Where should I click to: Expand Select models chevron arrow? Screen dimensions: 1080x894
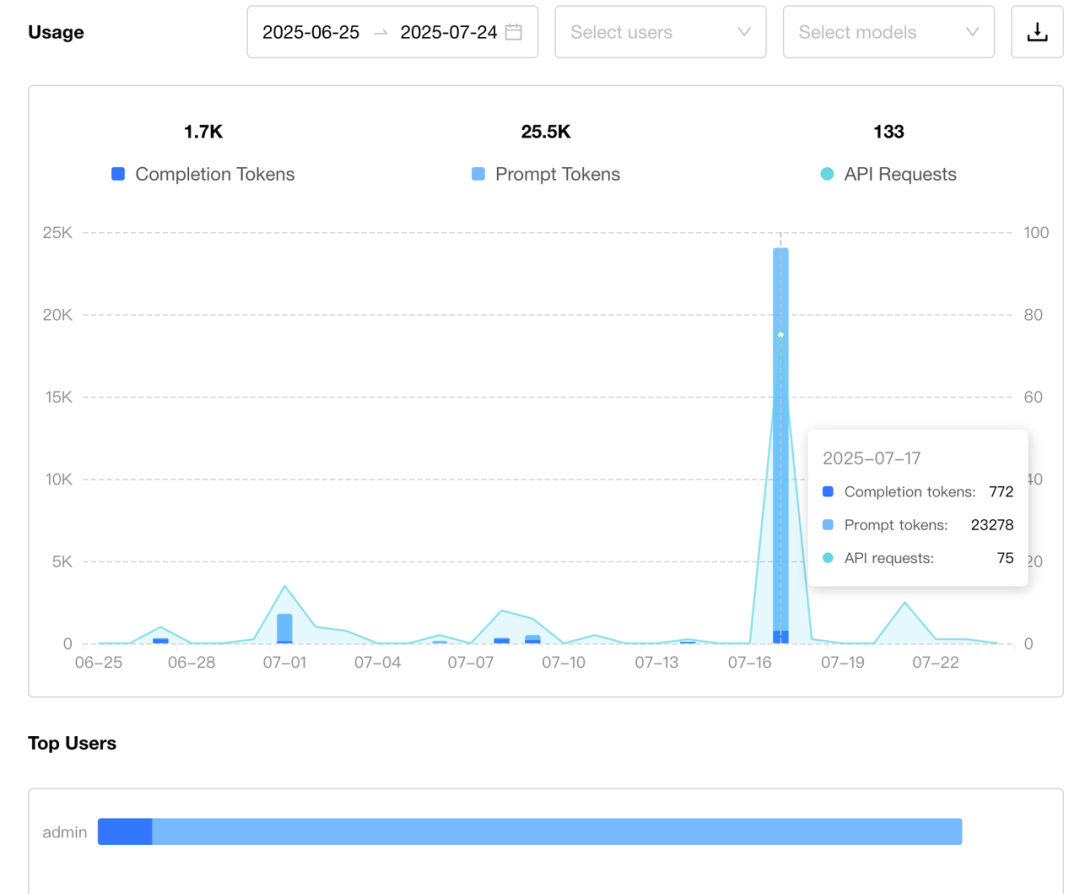(x=972, y=32)
